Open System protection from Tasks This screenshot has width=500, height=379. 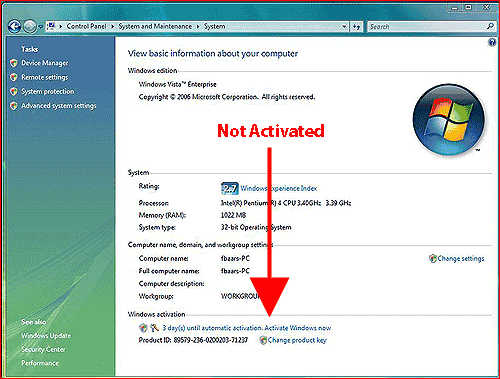[x=48, y=91]
